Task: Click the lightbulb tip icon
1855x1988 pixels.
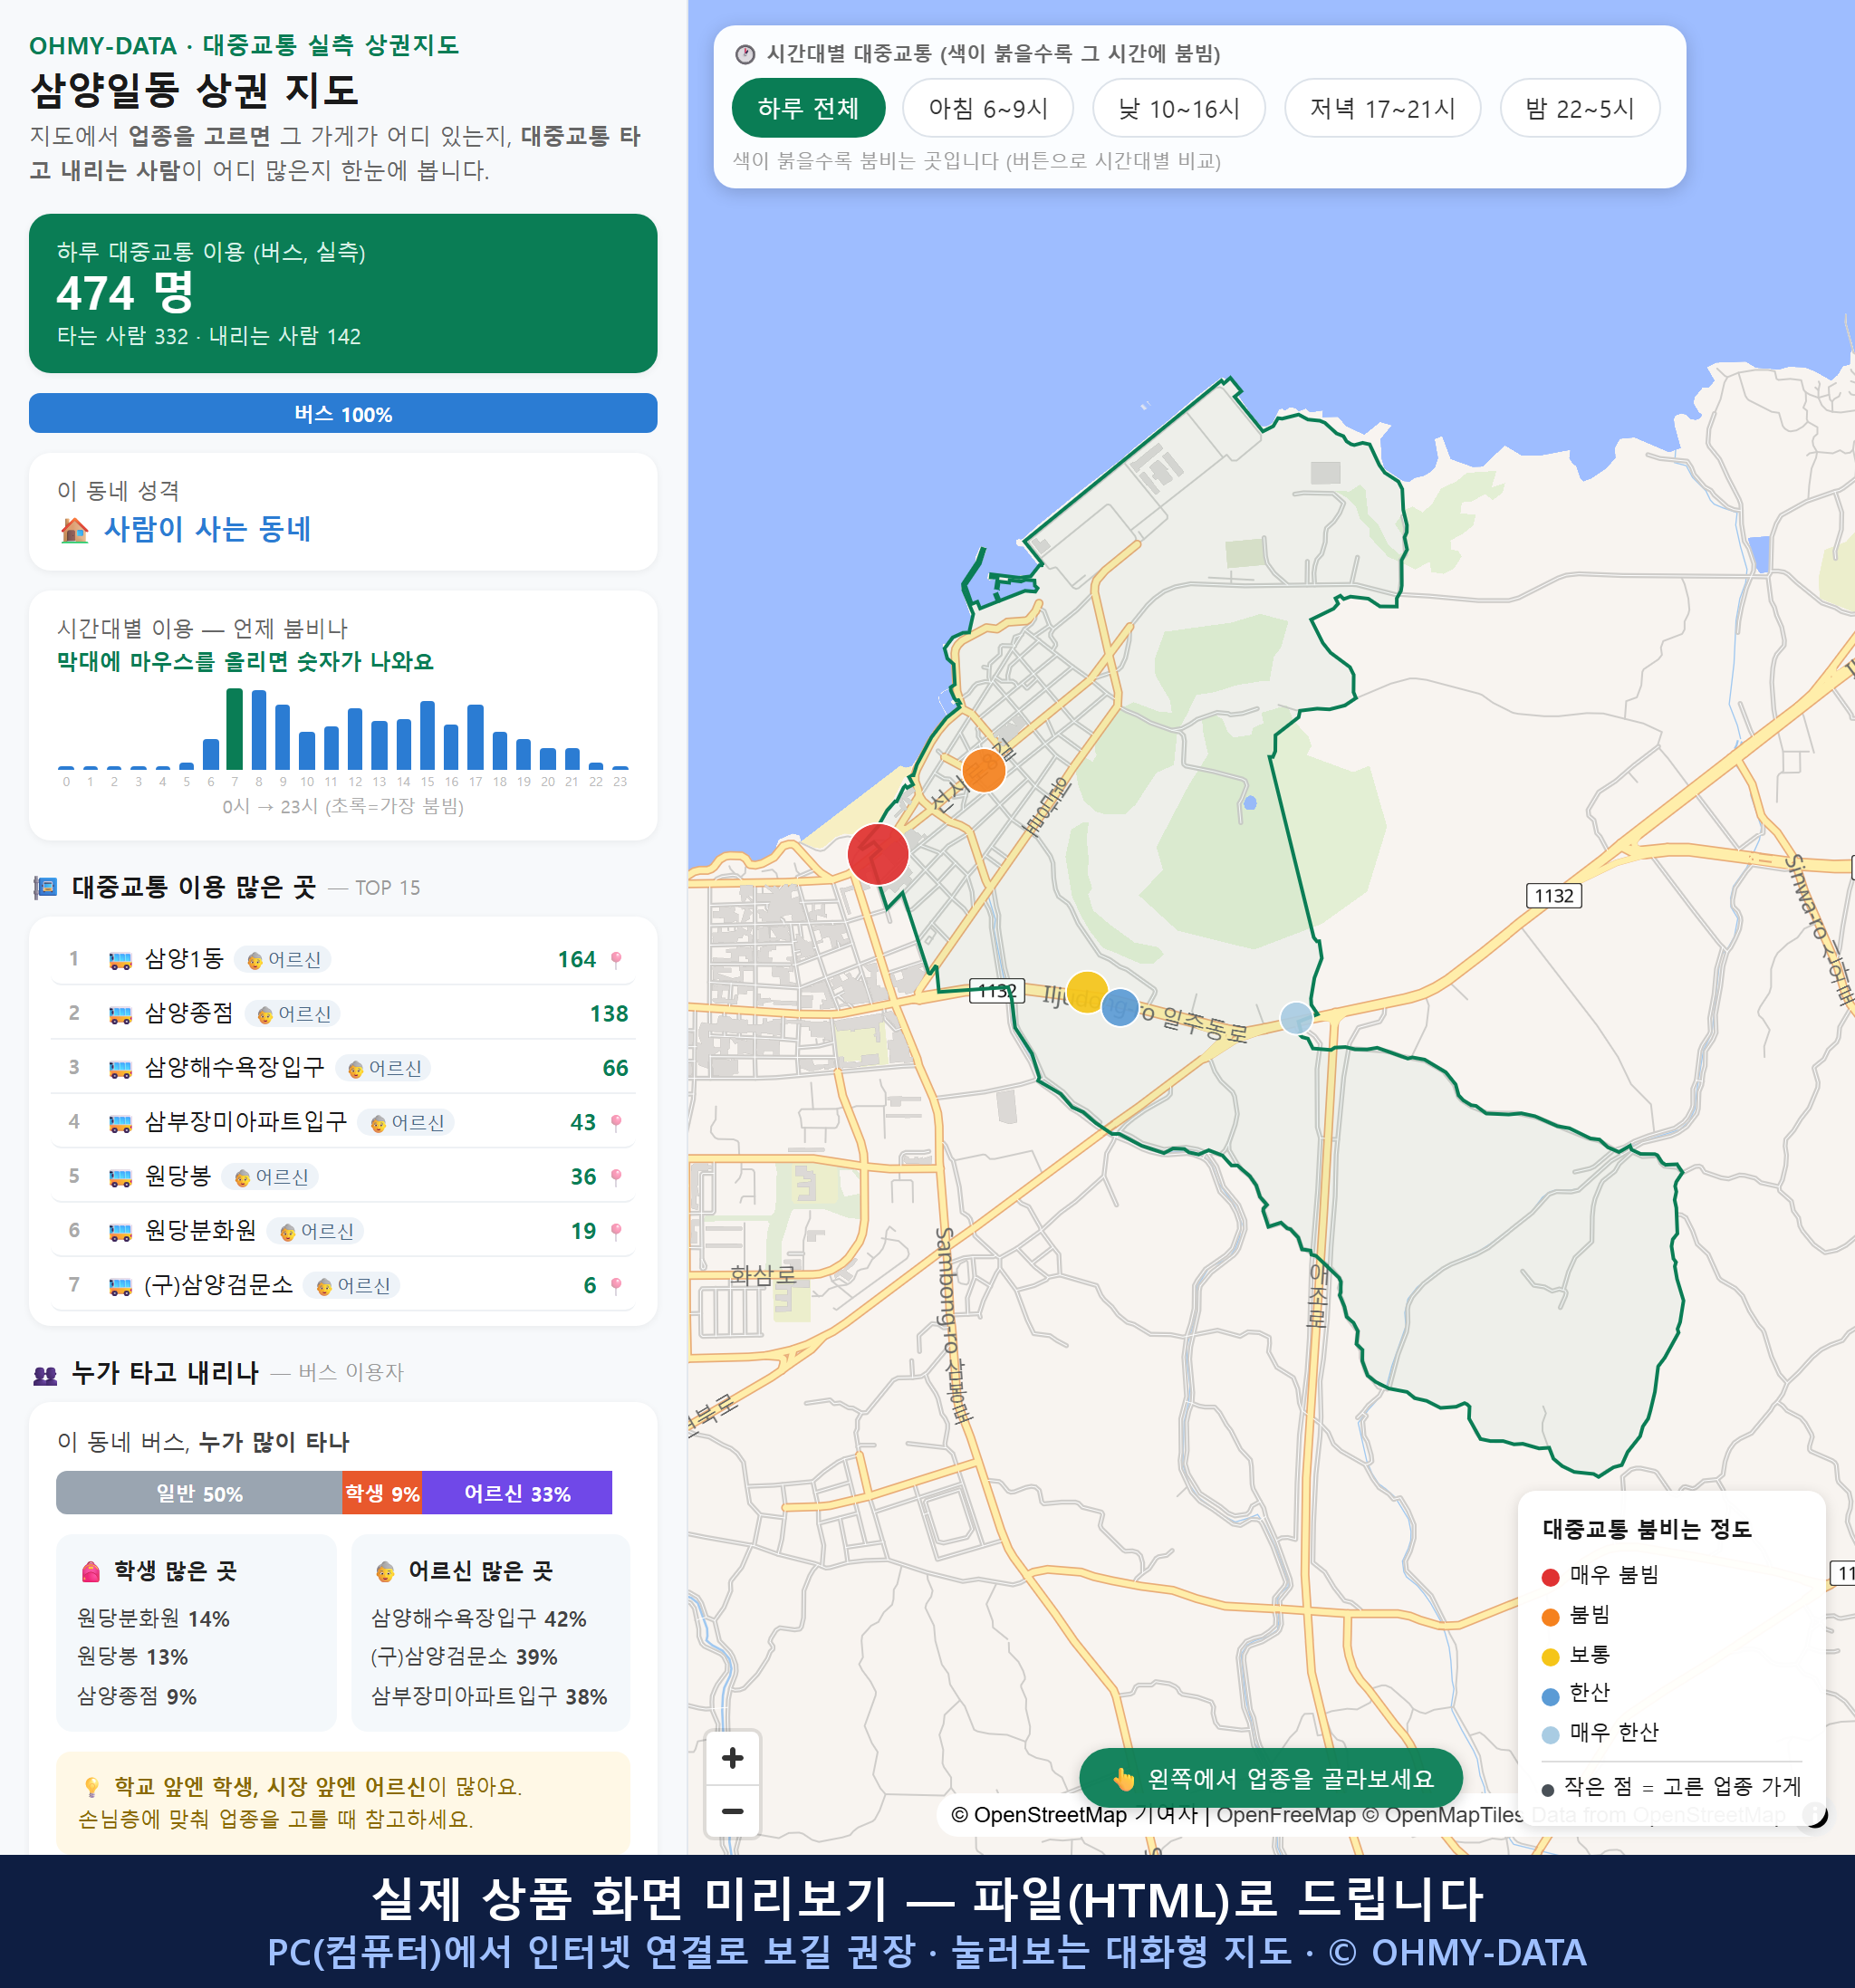Action: pos(92,1787)
